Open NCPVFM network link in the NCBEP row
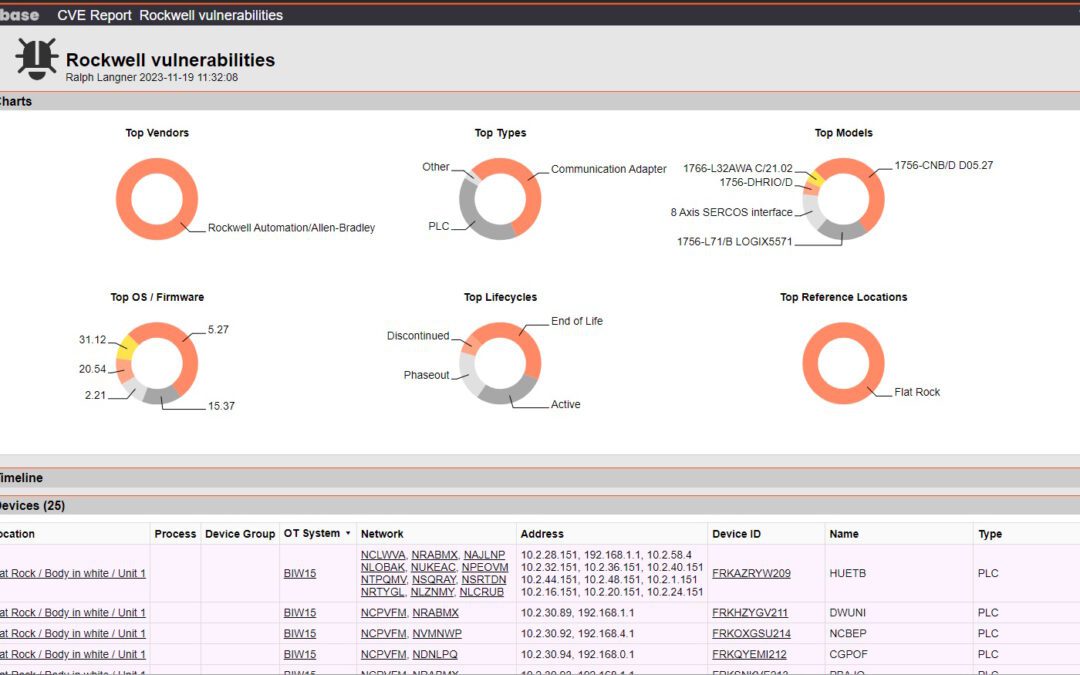 (384, 633)
